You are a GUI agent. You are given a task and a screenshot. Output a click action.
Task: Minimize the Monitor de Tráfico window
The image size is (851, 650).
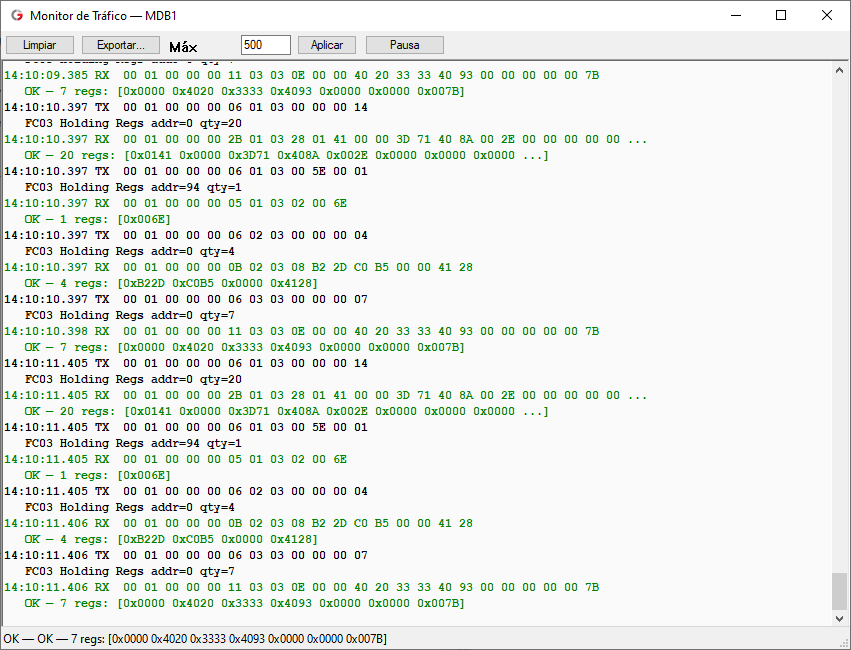pyautogui.click(x=736, y=16)
